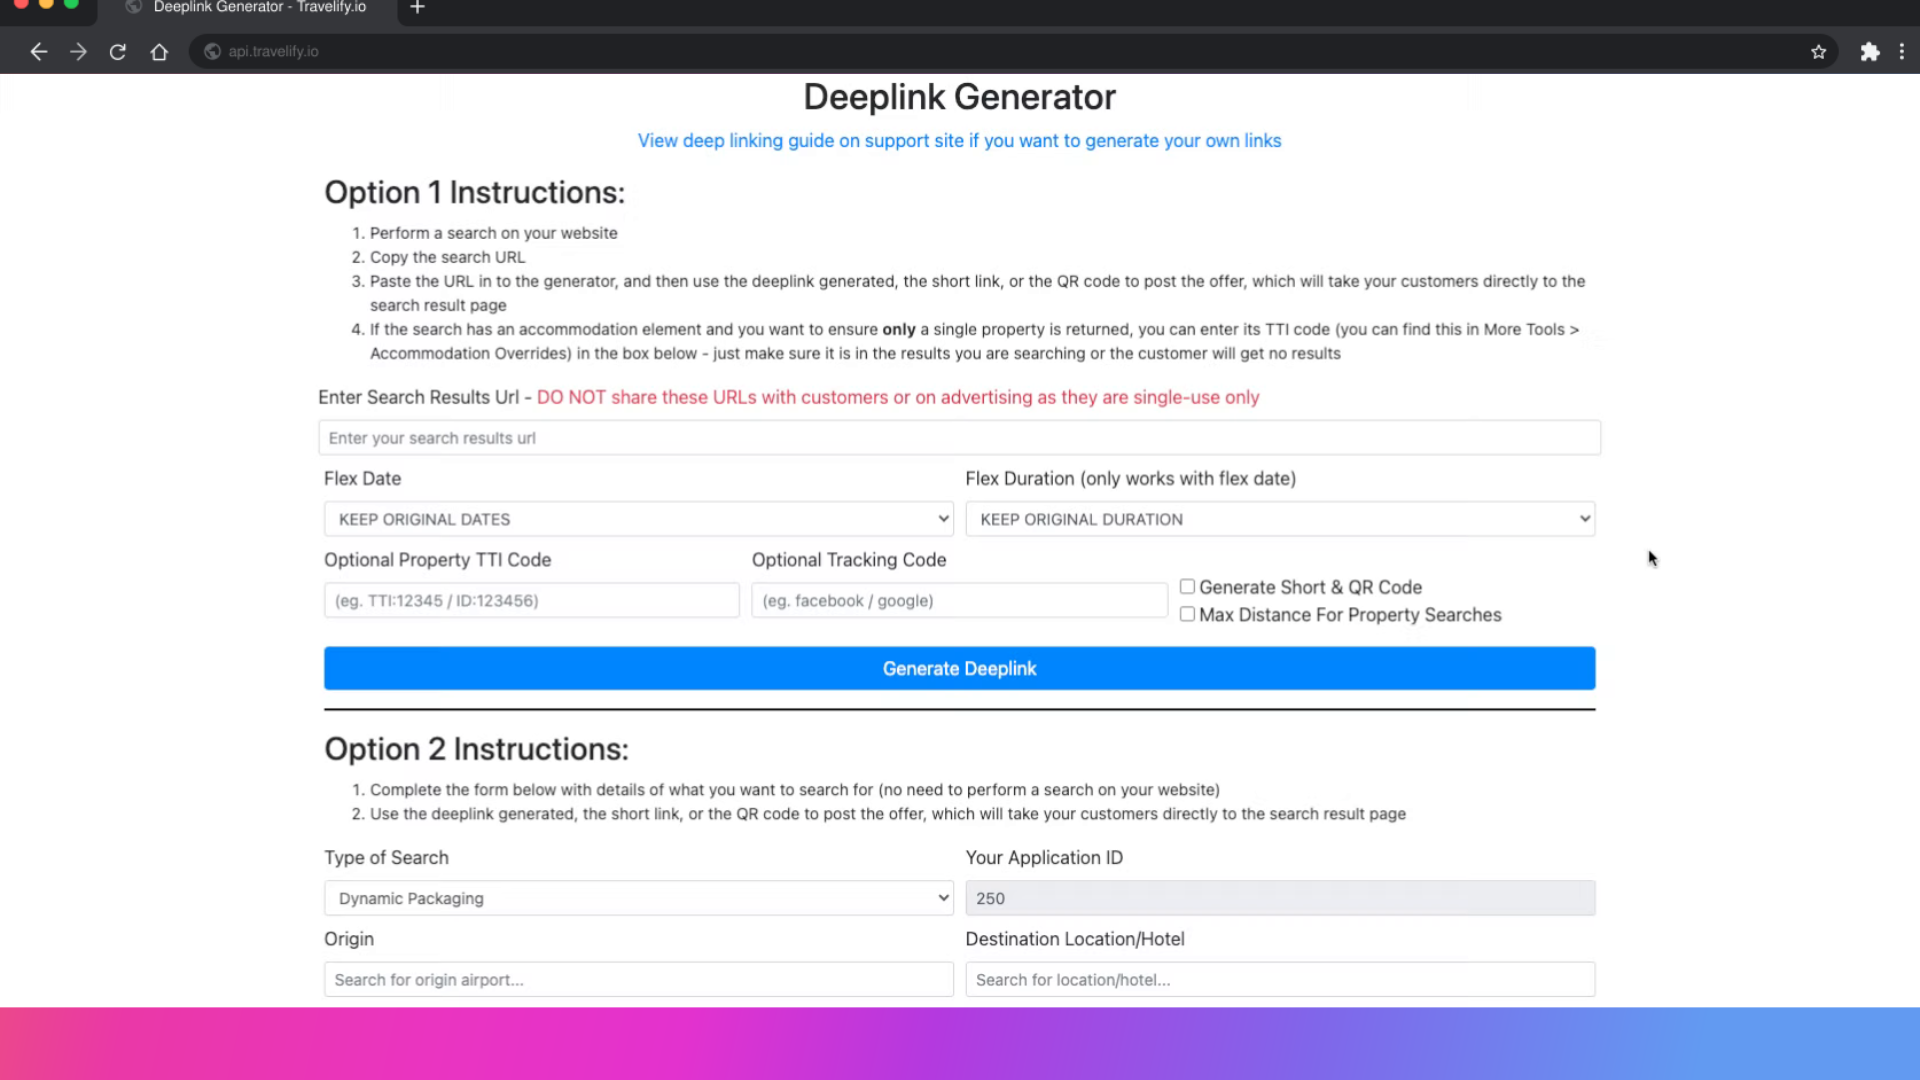This screenshot has height=1080, width=1920.
Task: Open the Chrome three-dot menu
Action: 1903,51
